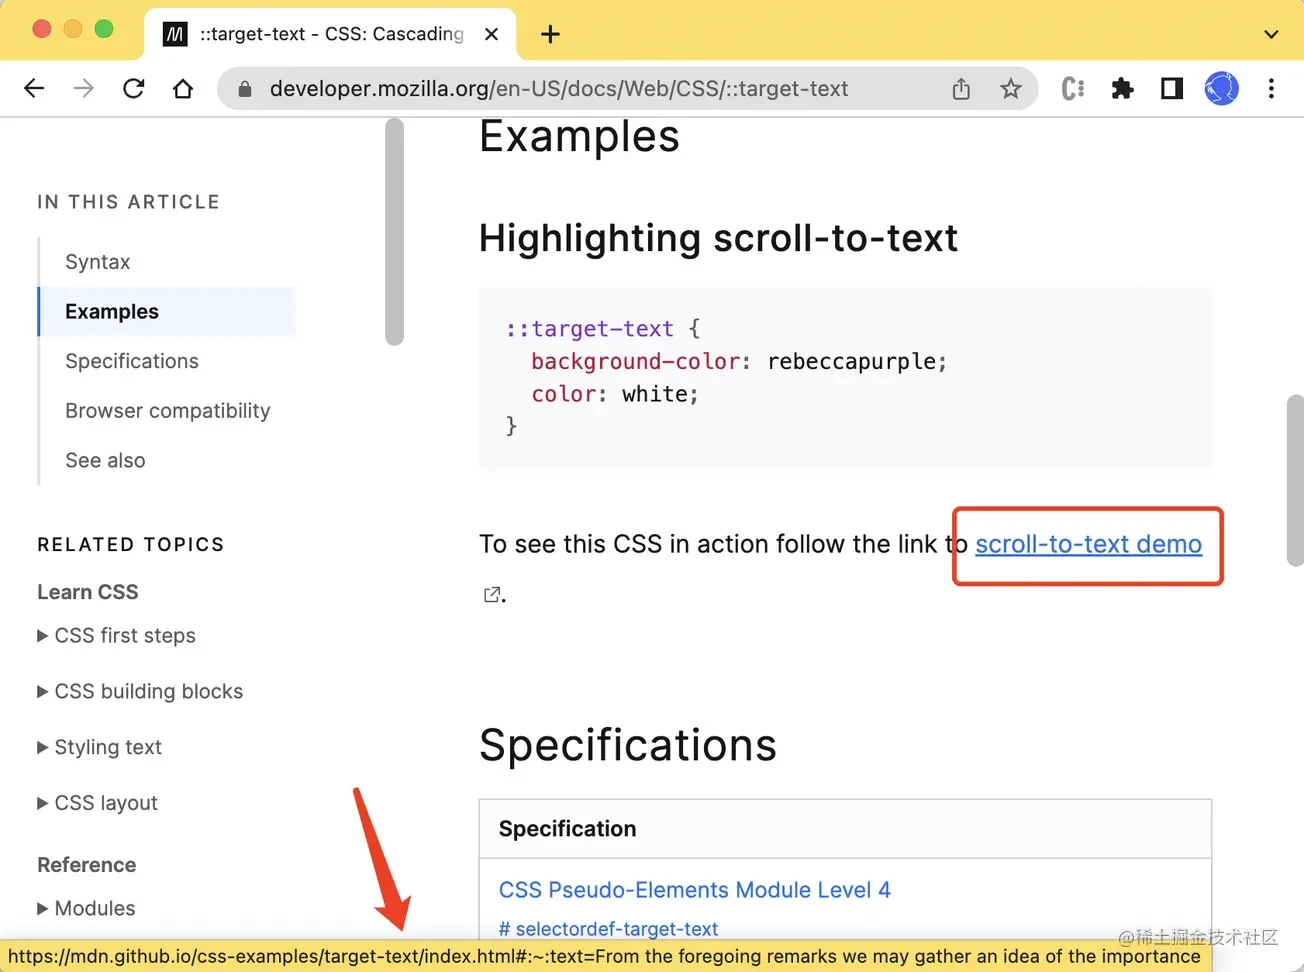This screenshot has height=972, width=1304.
Task: Jump to Specifications in article nav
Action: (x=132, y=361)
